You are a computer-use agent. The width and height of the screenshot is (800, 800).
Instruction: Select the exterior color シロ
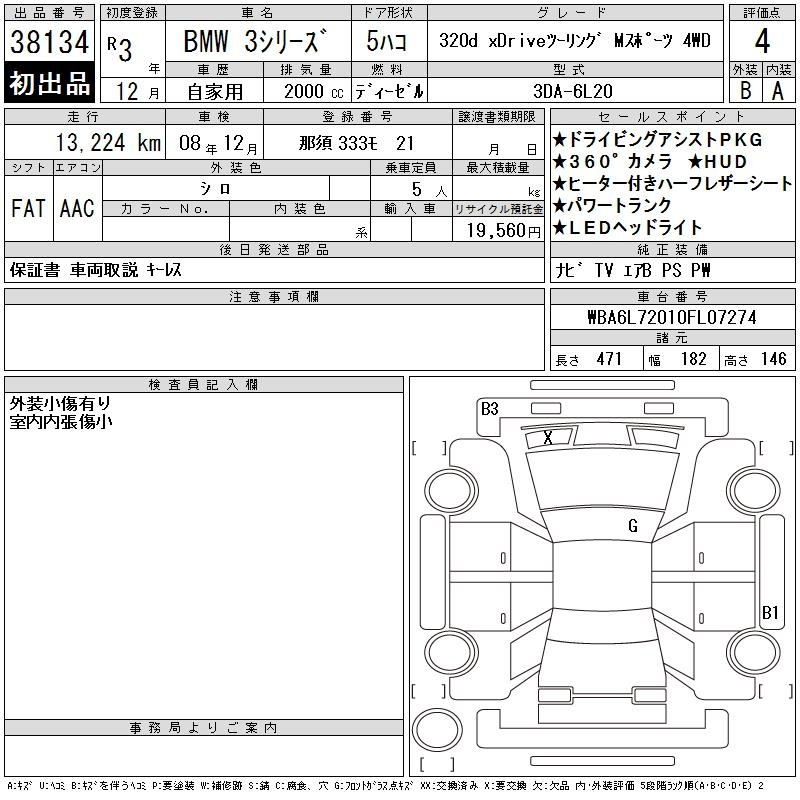215,189
